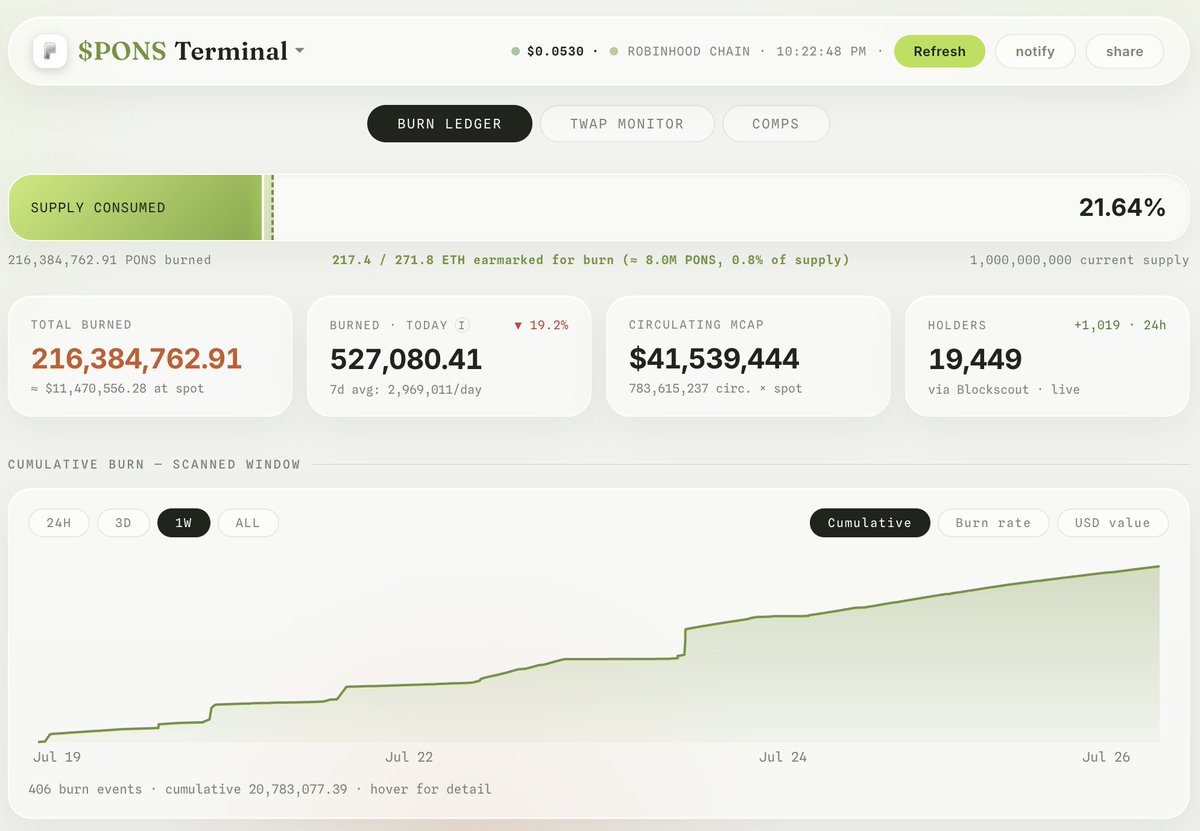Select the 3D time range
The width and height of the screenshot is (1200, 831).
click(123, 523)
